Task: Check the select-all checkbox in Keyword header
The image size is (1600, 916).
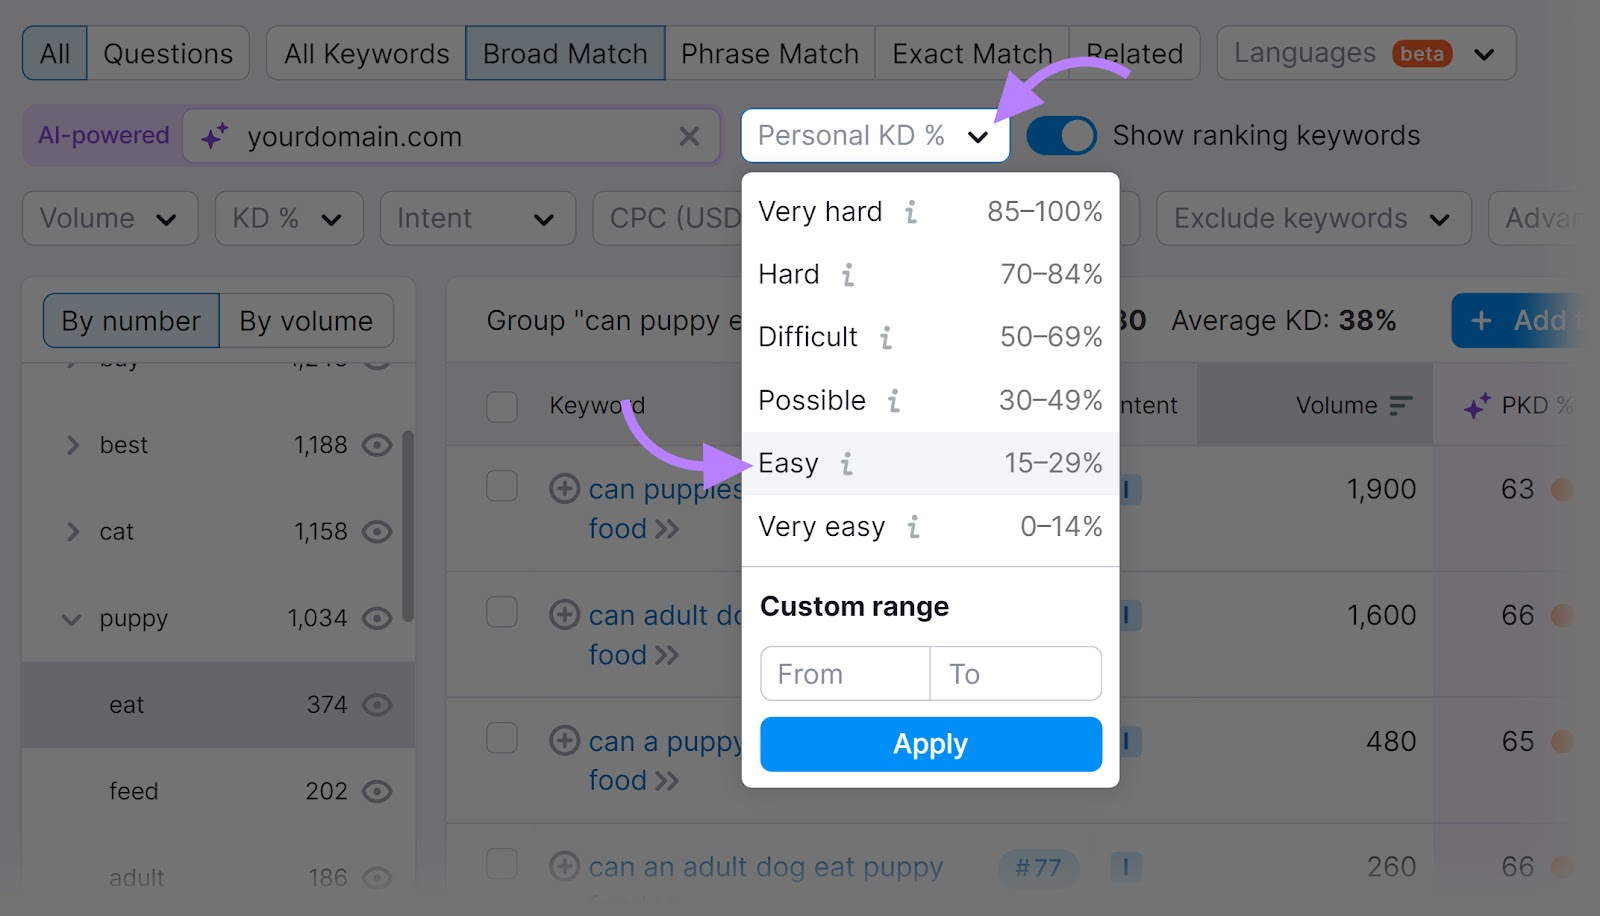Action: (x=502, y=405)
